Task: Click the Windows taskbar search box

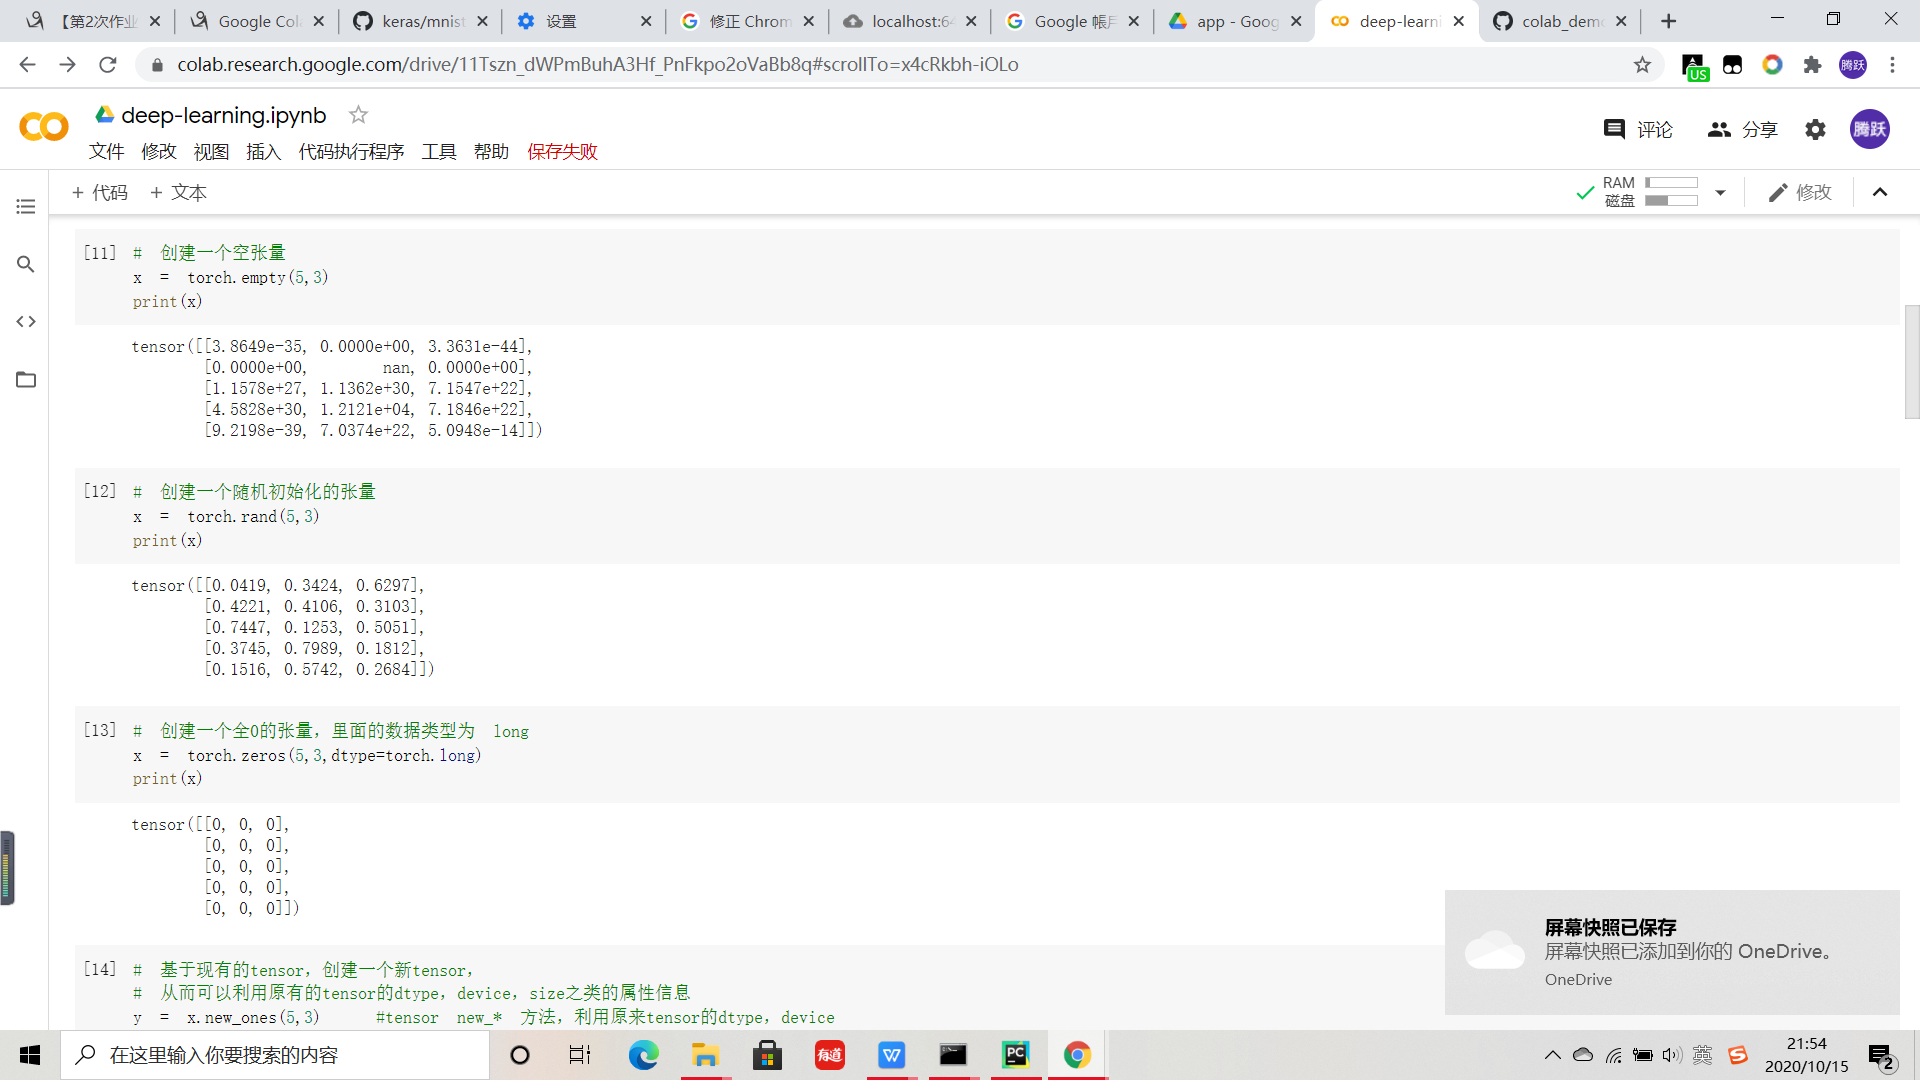Action: [x=275, y=1055]
